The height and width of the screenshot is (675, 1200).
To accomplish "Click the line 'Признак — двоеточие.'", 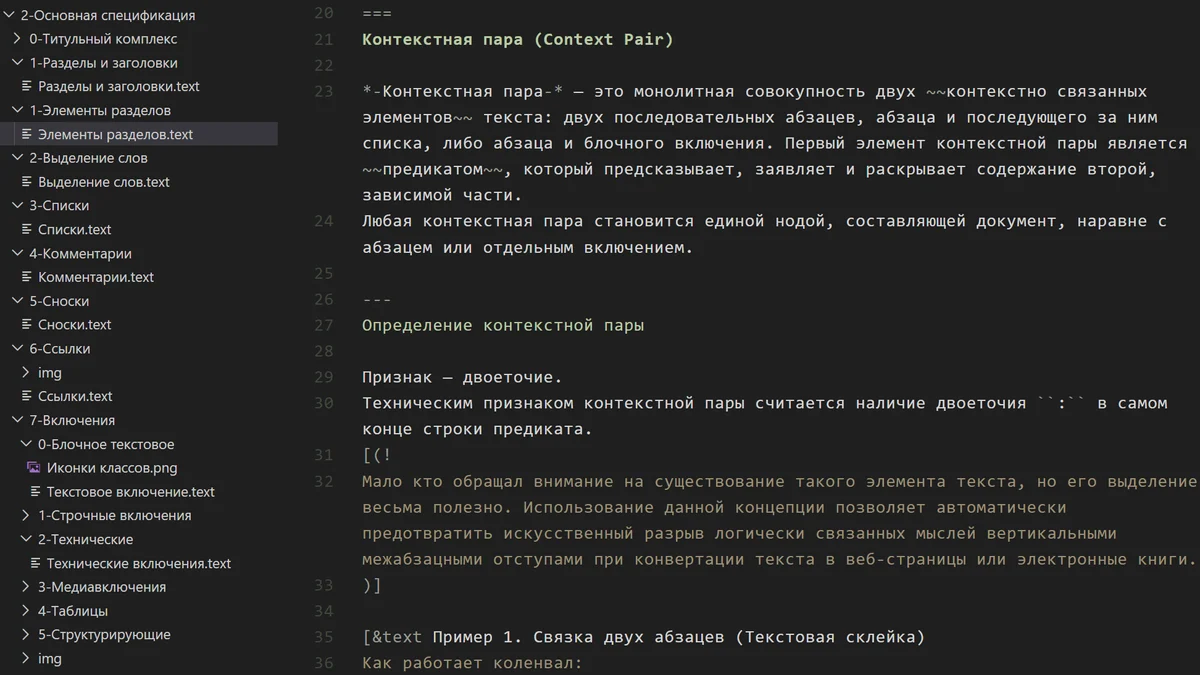I will [462, 377].
